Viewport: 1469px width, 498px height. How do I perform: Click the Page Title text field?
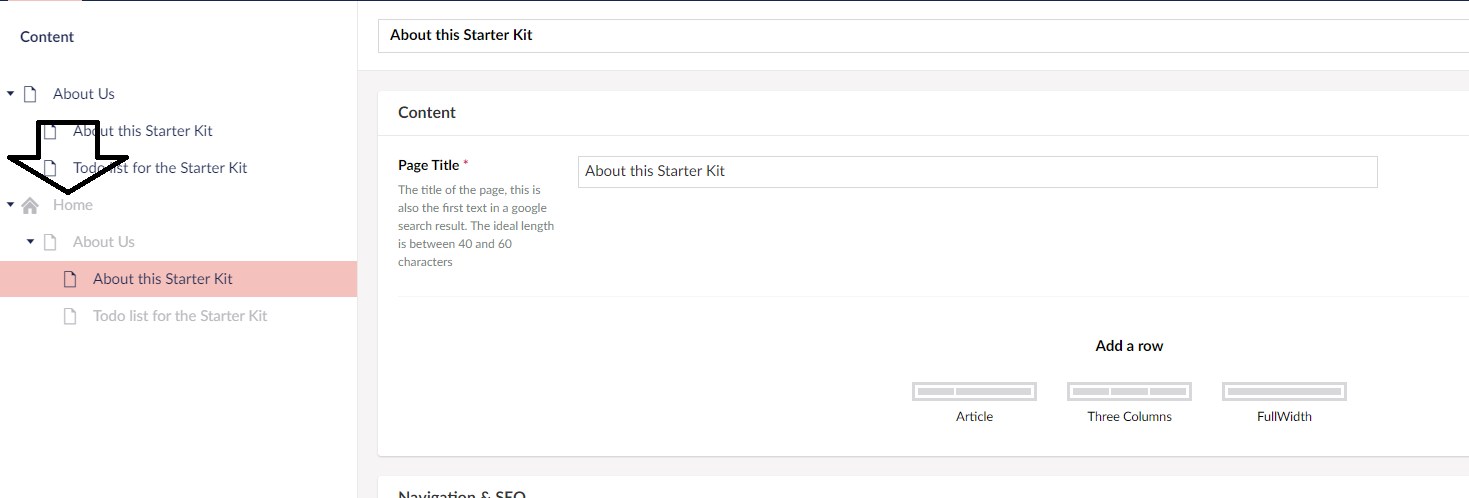(977, 171)
